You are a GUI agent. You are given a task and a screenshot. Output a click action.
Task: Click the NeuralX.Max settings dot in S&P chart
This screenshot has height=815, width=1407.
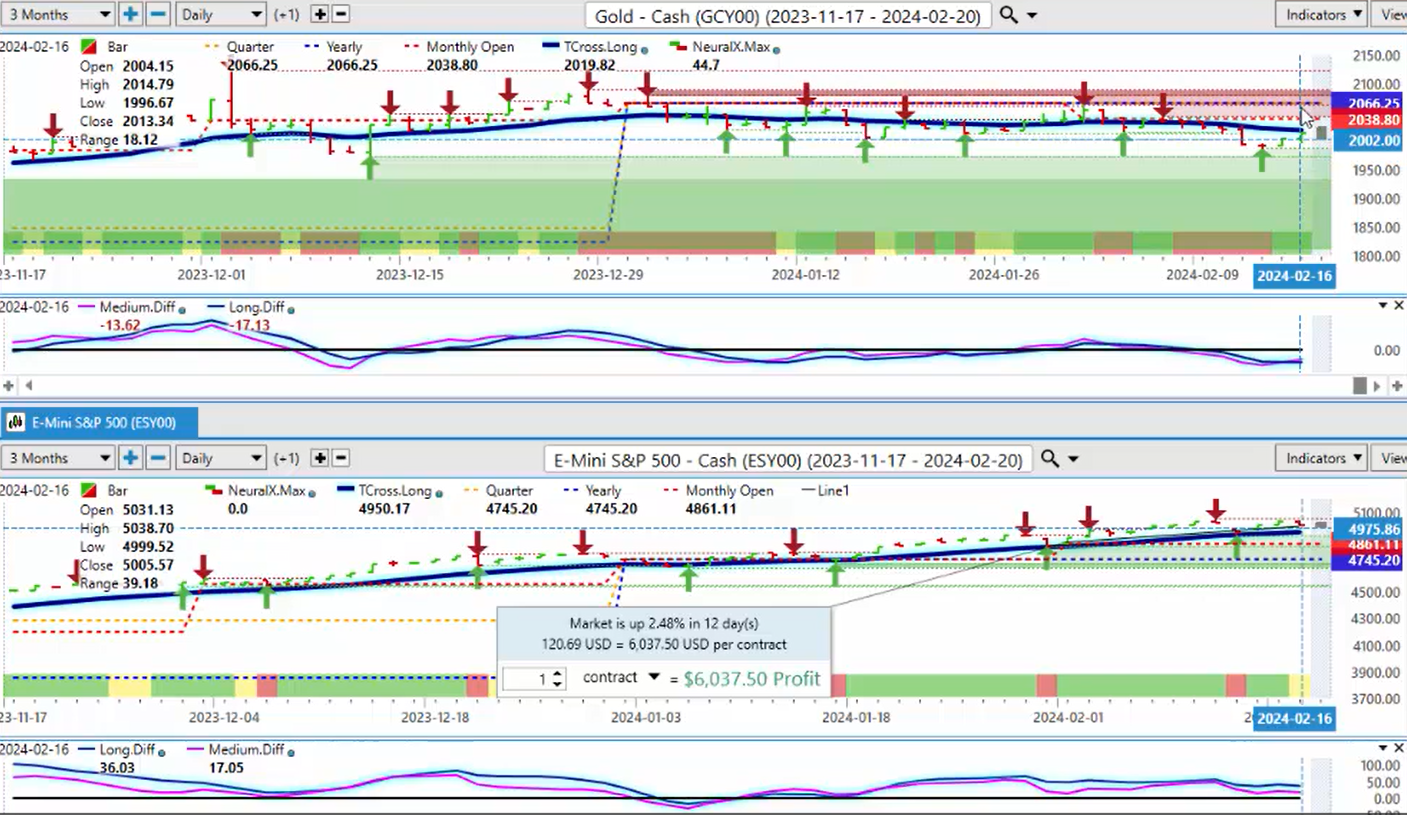click(313, 494)
